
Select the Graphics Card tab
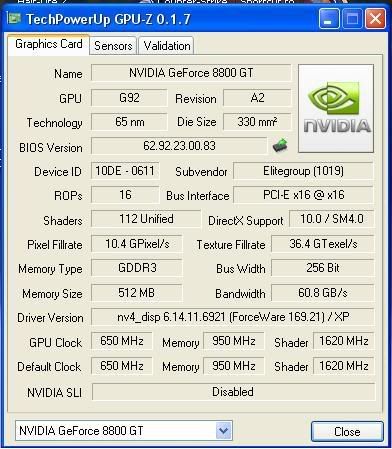click(49, 44)
